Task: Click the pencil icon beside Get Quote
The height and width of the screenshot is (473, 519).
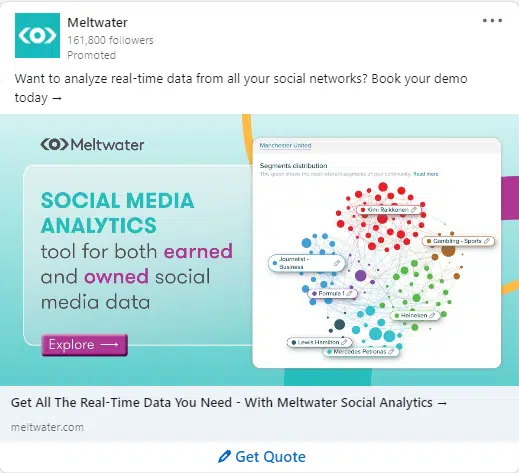Action: tap(224, 456)
